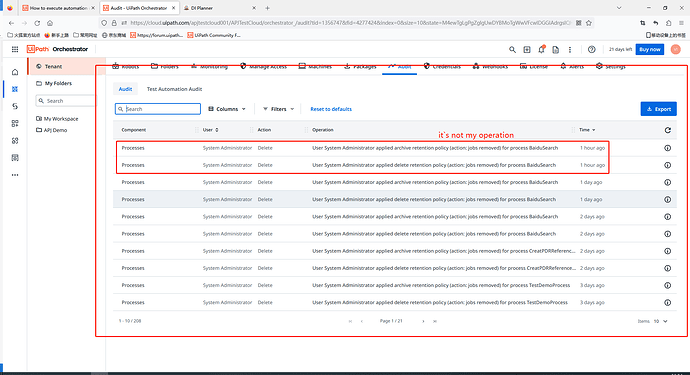Open details info icon for first audit row

pyautogui.click(x=668, y=148)
